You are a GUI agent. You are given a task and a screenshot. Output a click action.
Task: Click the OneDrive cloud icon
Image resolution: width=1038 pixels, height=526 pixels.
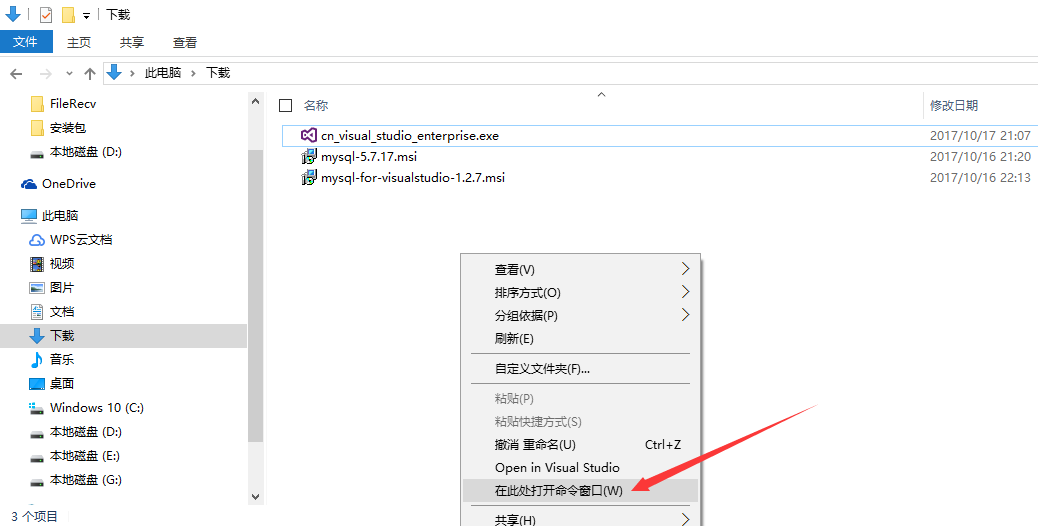tap(28, 184)
